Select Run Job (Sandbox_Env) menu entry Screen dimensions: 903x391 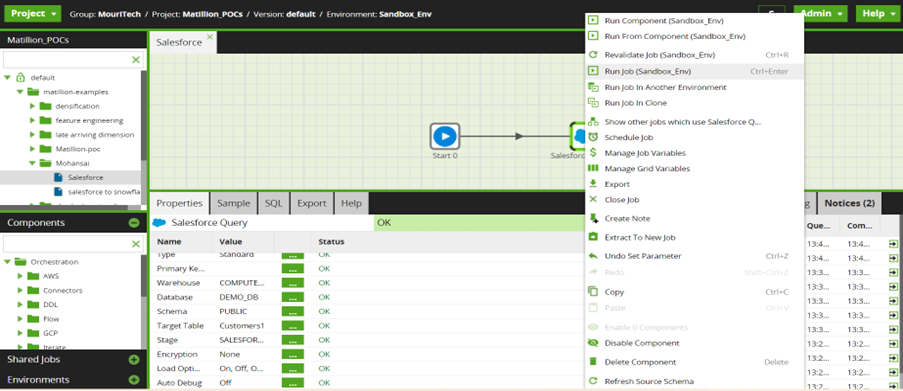coord(694,71)
